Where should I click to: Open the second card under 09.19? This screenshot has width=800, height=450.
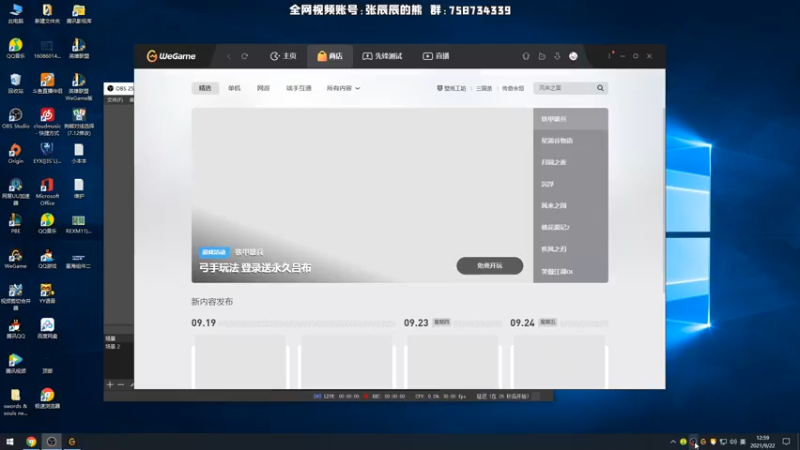pos(347,362)
